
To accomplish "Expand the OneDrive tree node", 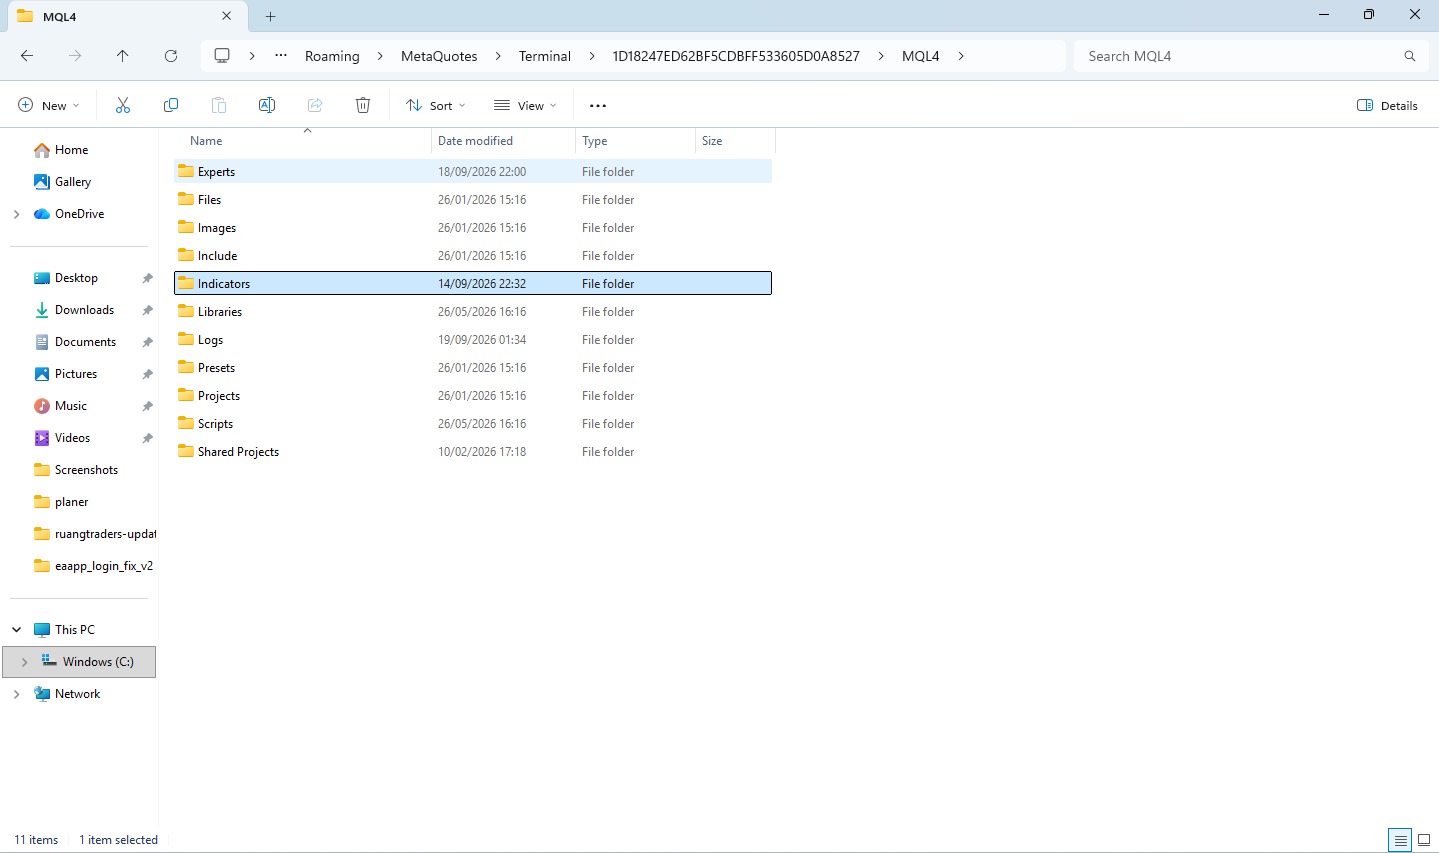I will point(16,214).
